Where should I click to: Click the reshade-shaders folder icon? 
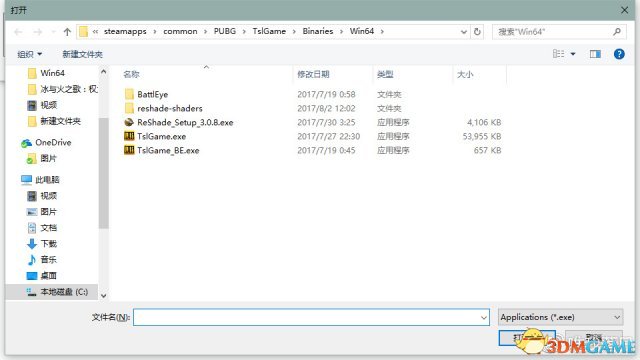click(x=129, y=108)
